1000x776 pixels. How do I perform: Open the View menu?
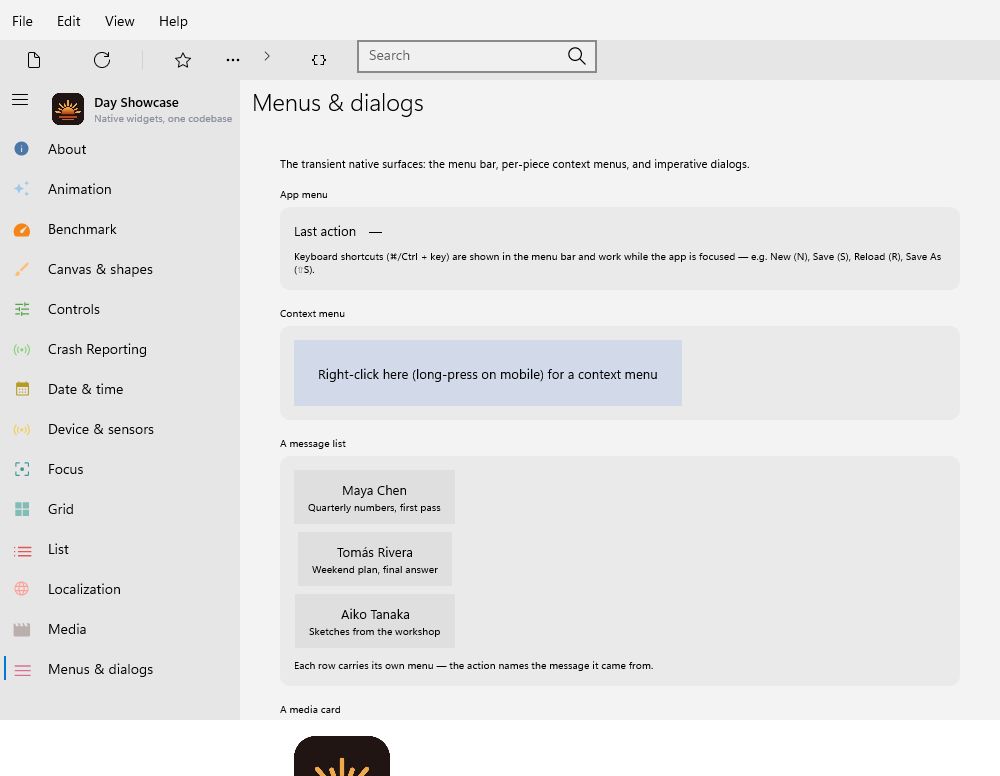point(119,21)
